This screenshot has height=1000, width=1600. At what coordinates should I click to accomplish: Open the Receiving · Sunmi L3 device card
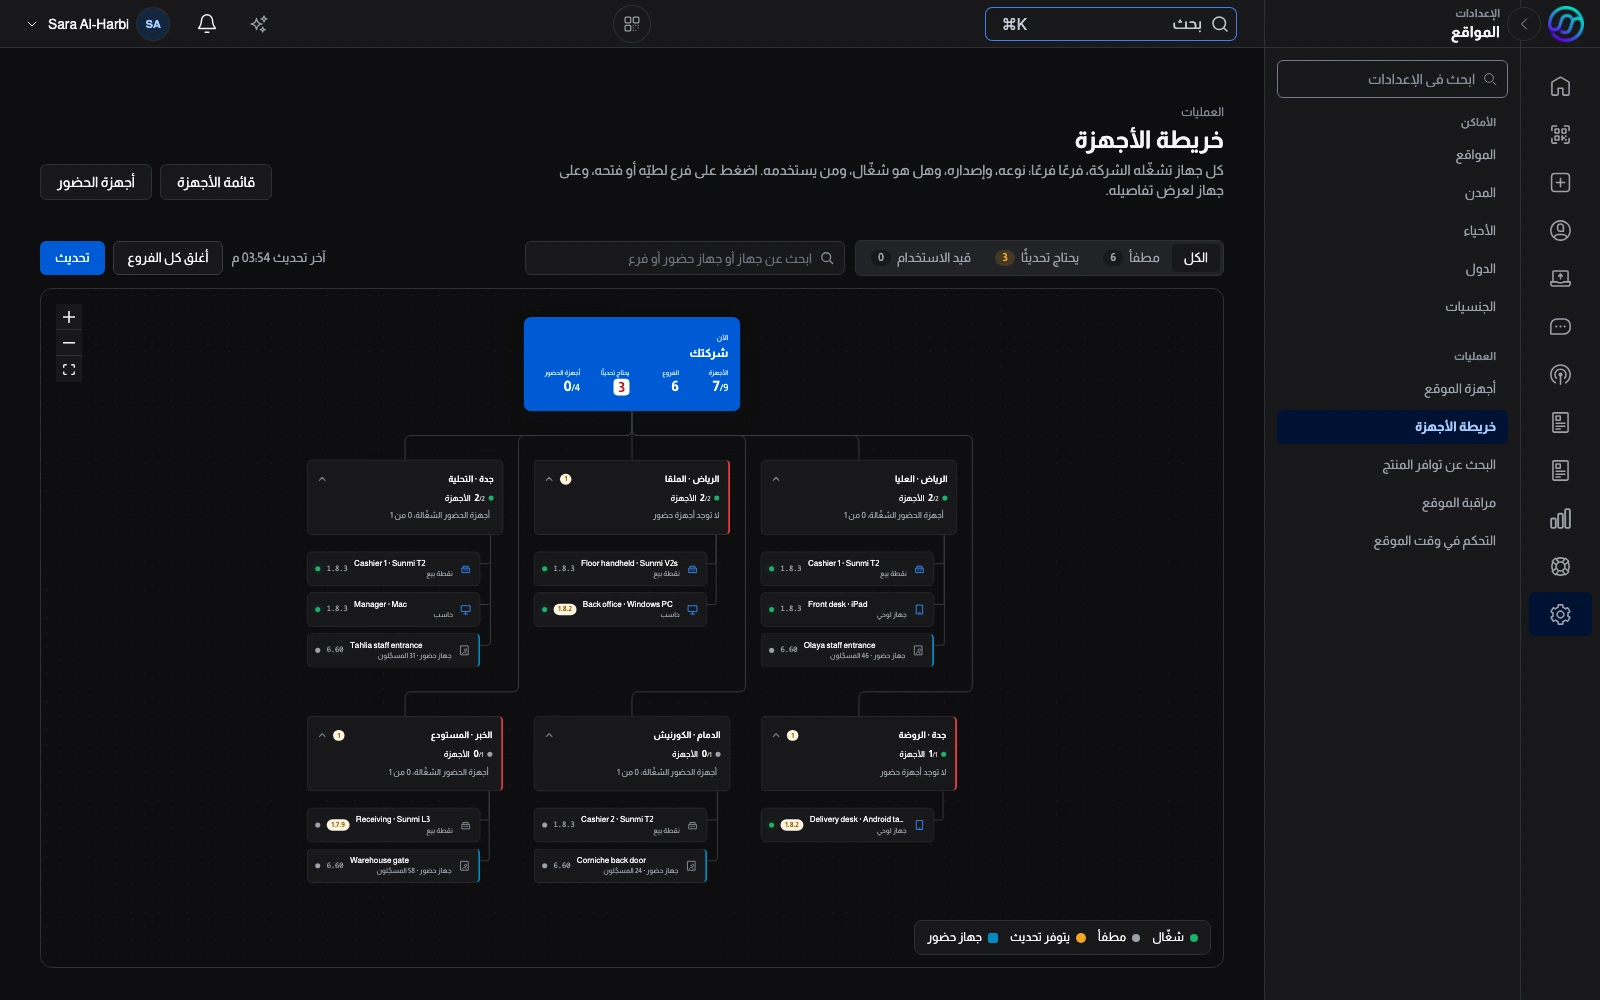coord(393,825)
